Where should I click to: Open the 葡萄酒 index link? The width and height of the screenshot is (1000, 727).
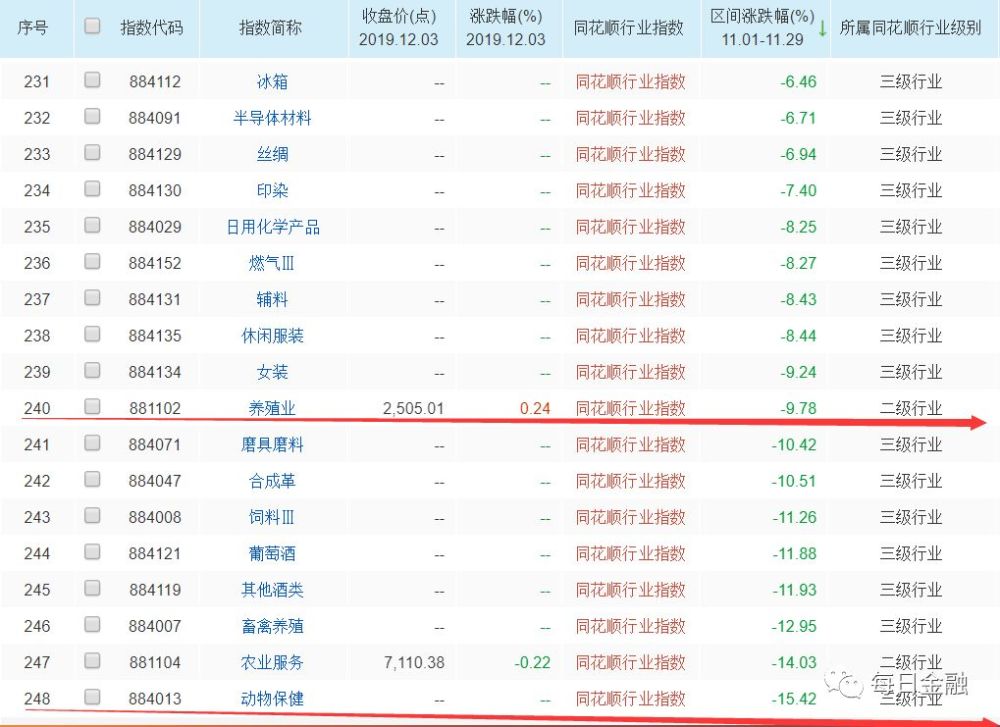272,554
